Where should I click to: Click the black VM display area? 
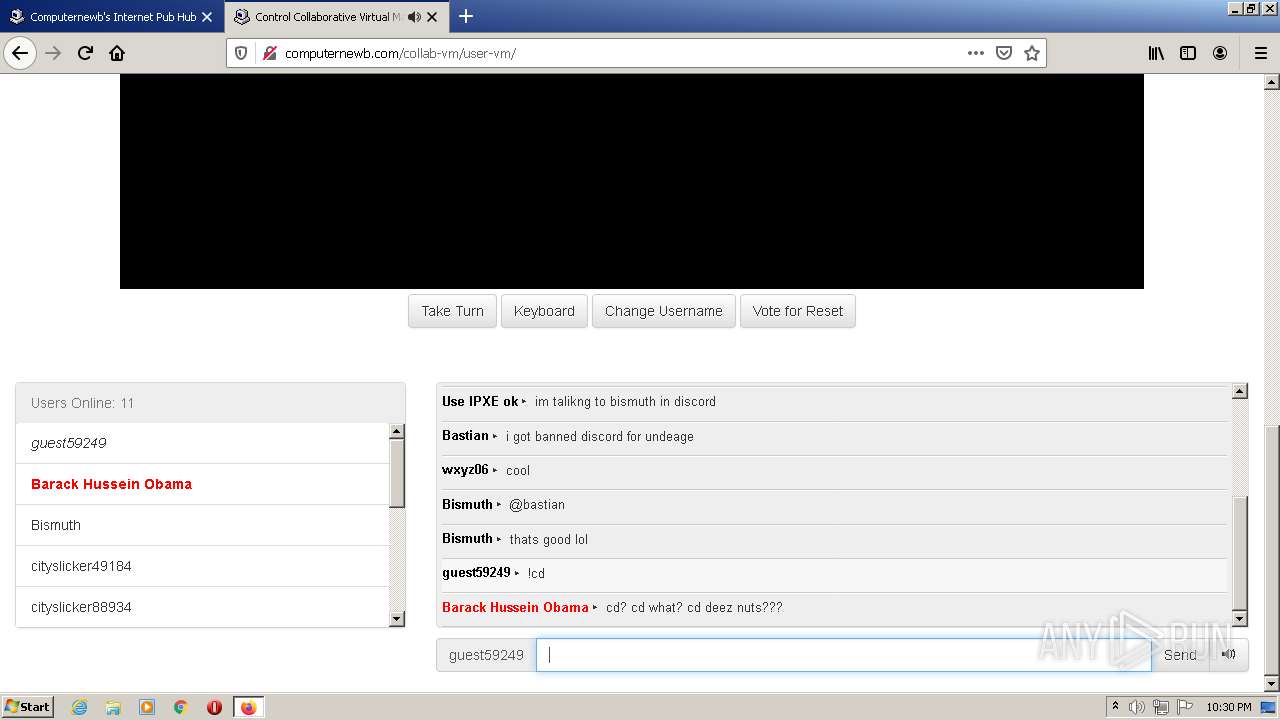point(632,181)
